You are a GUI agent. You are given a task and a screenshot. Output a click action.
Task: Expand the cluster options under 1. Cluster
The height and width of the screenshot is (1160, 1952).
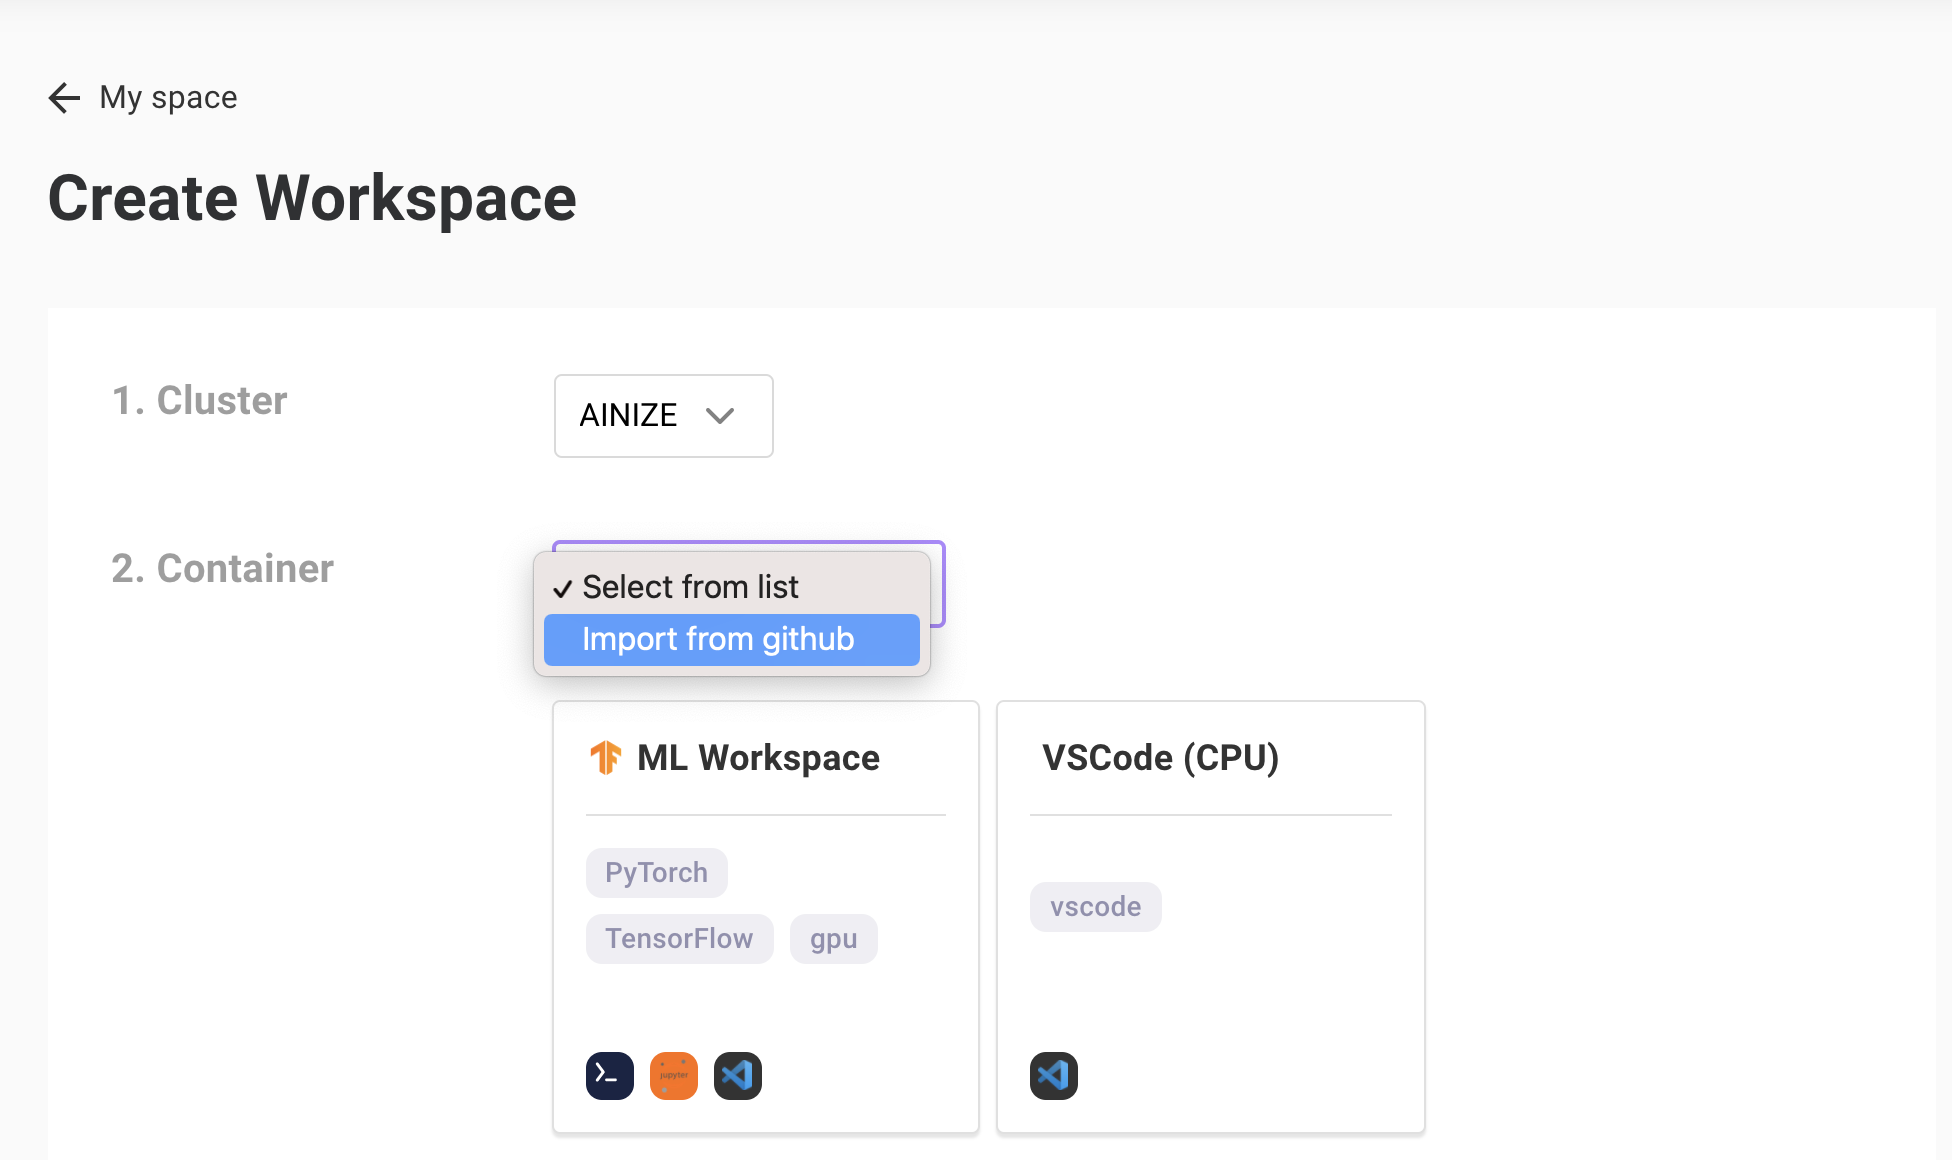point(663,416)
